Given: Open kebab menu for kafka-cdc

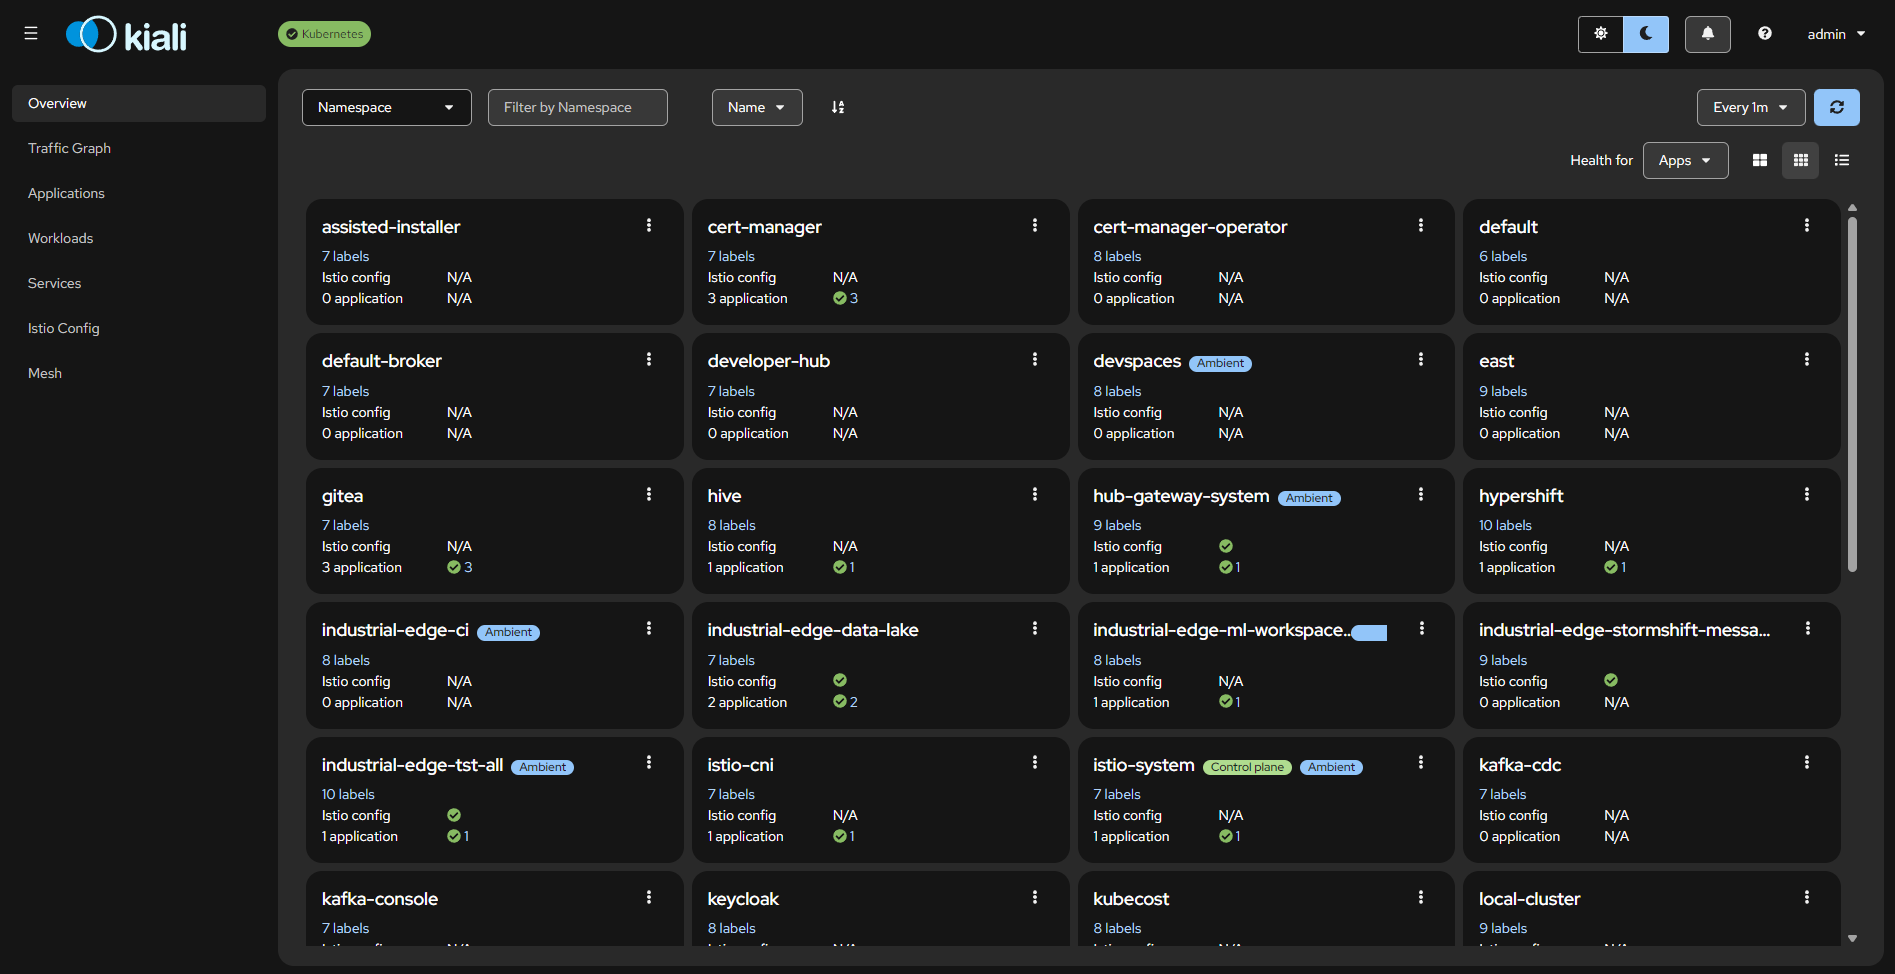Looking at the screenshot, I should pos(1807,762).
